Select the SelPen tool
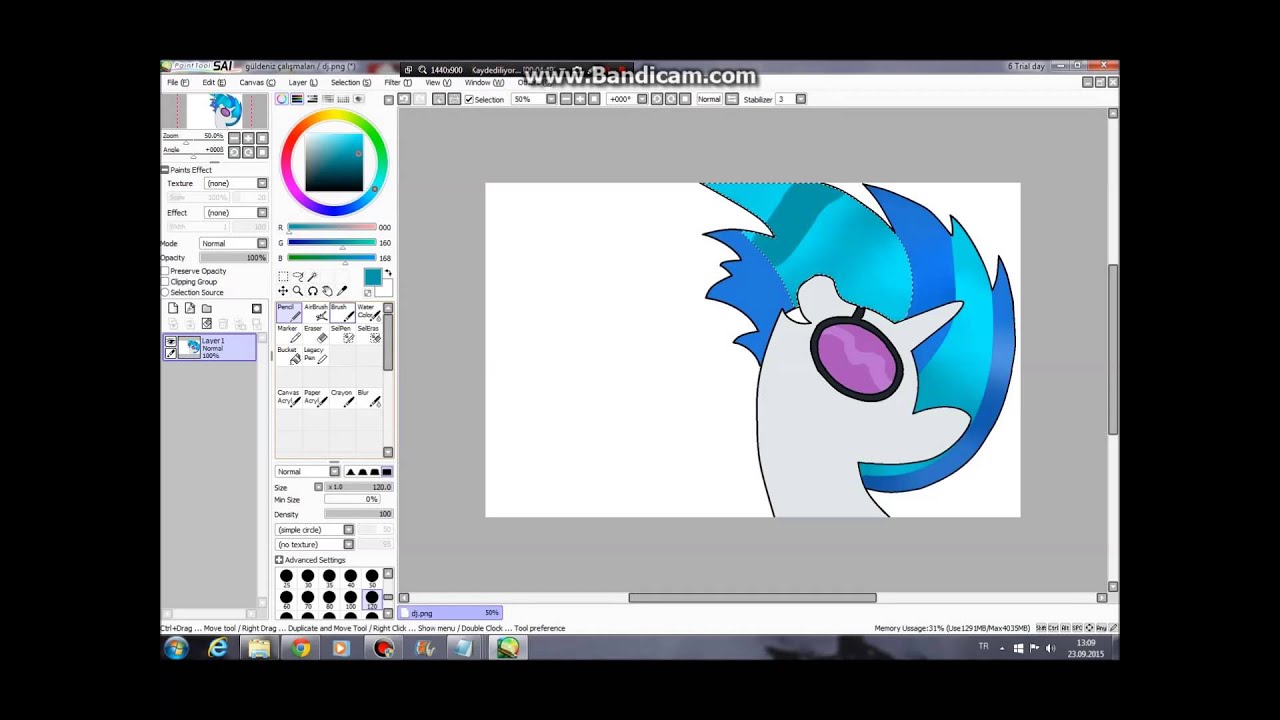 (342, 334)
